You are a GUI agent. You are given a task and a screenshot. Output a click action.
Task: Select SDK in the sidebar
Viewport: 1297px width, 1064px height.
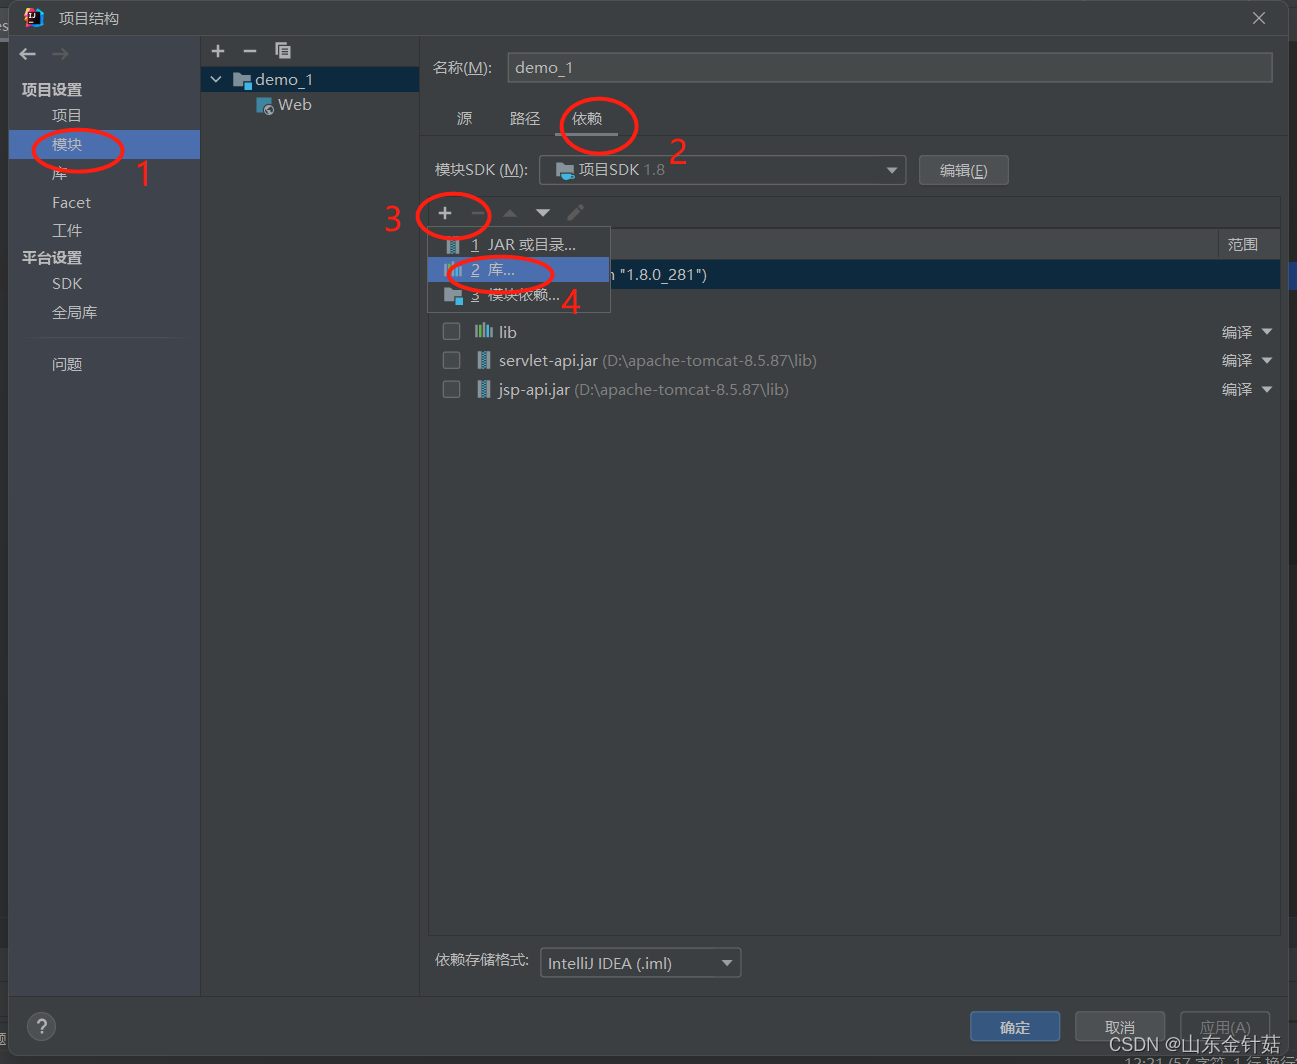(x=67, y=284)
